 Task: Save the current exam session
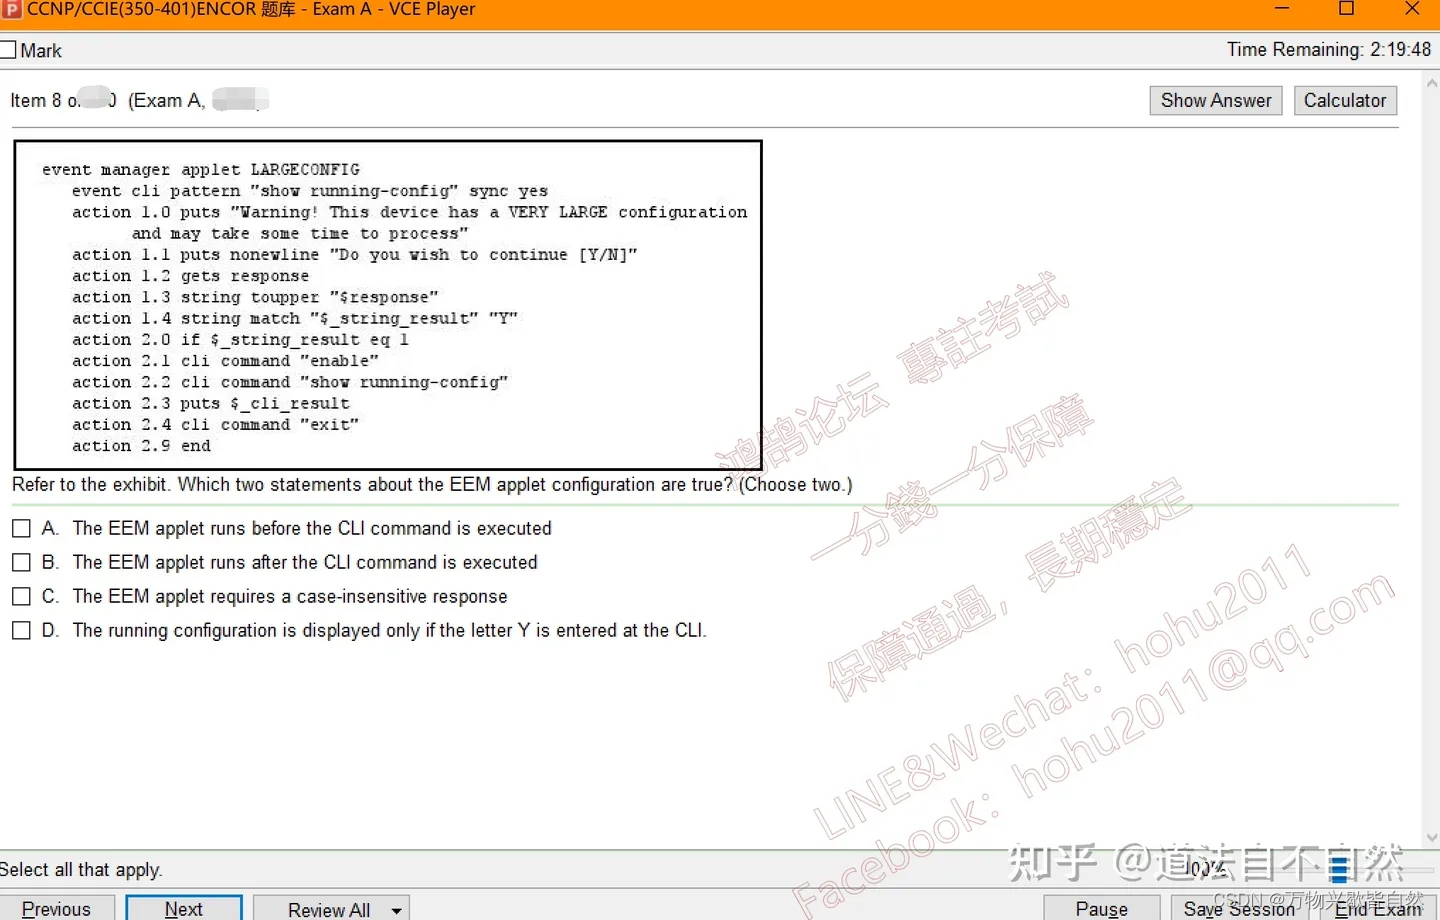click(x=1238, y=908)
